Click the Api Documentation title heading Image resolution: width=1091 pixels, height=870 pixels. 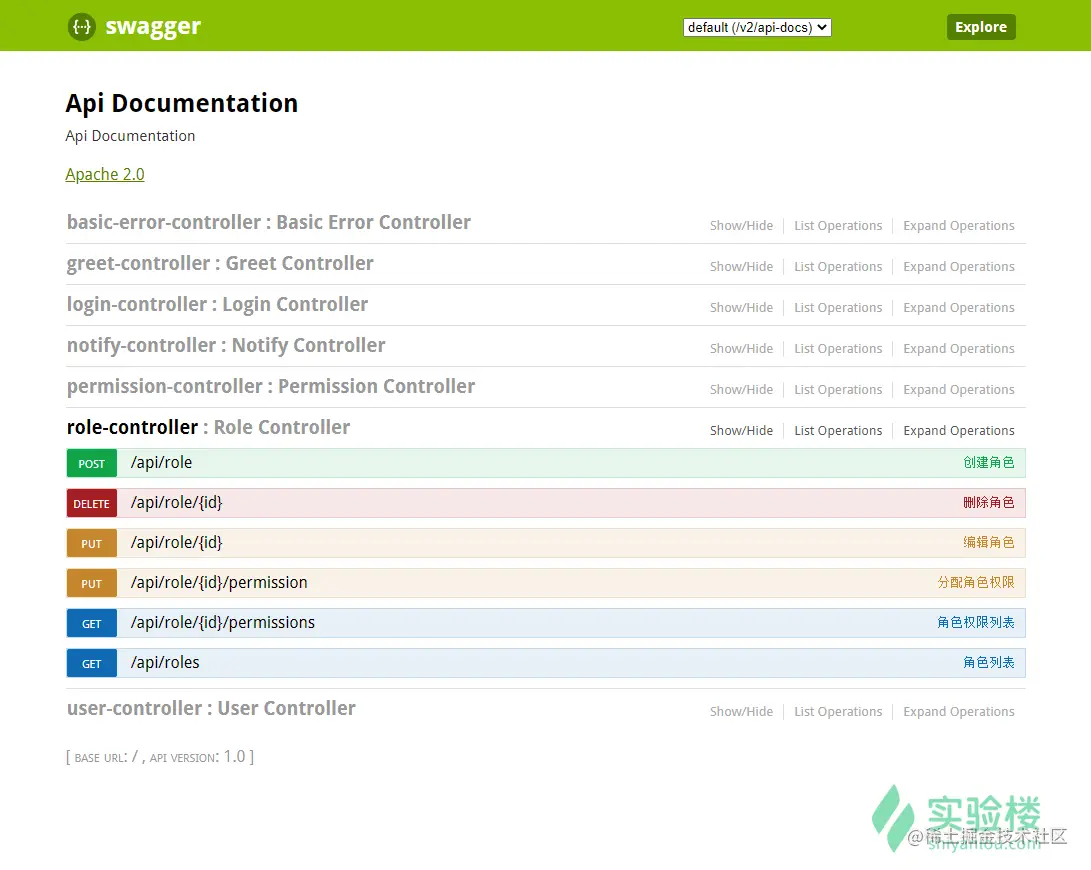coord(182,103)
